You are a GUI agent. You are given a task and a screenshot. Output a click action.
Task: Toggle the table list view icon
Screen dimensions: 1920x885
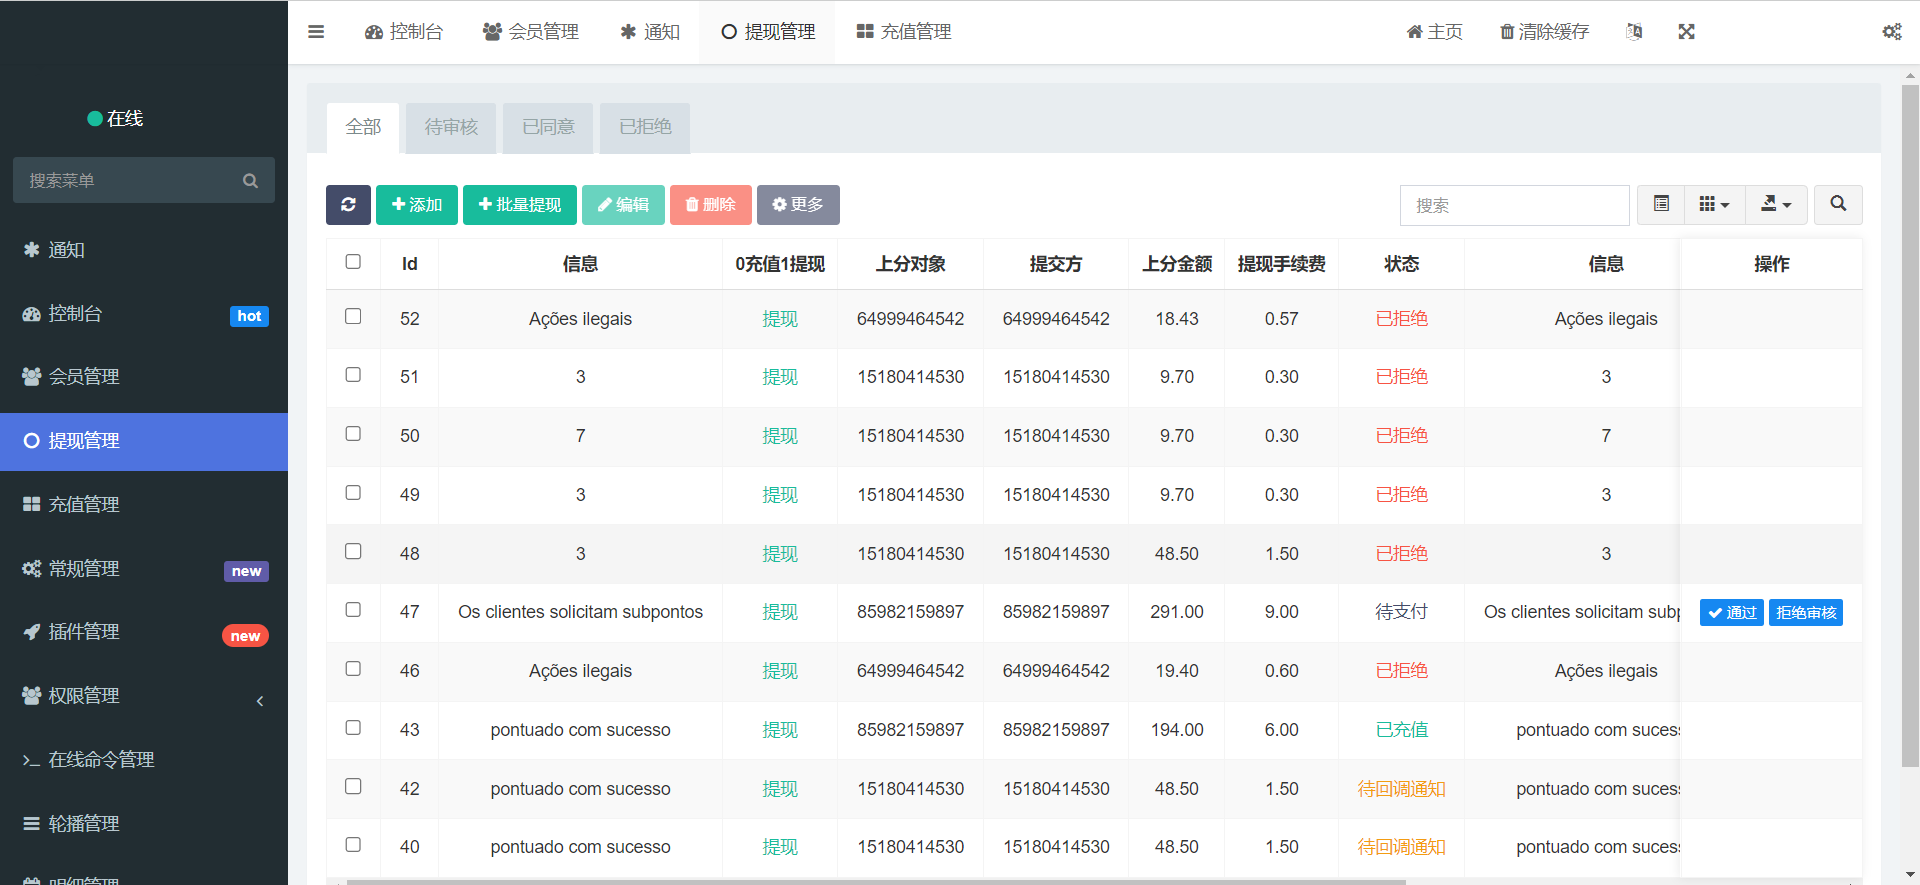(x=1661, y=205)
